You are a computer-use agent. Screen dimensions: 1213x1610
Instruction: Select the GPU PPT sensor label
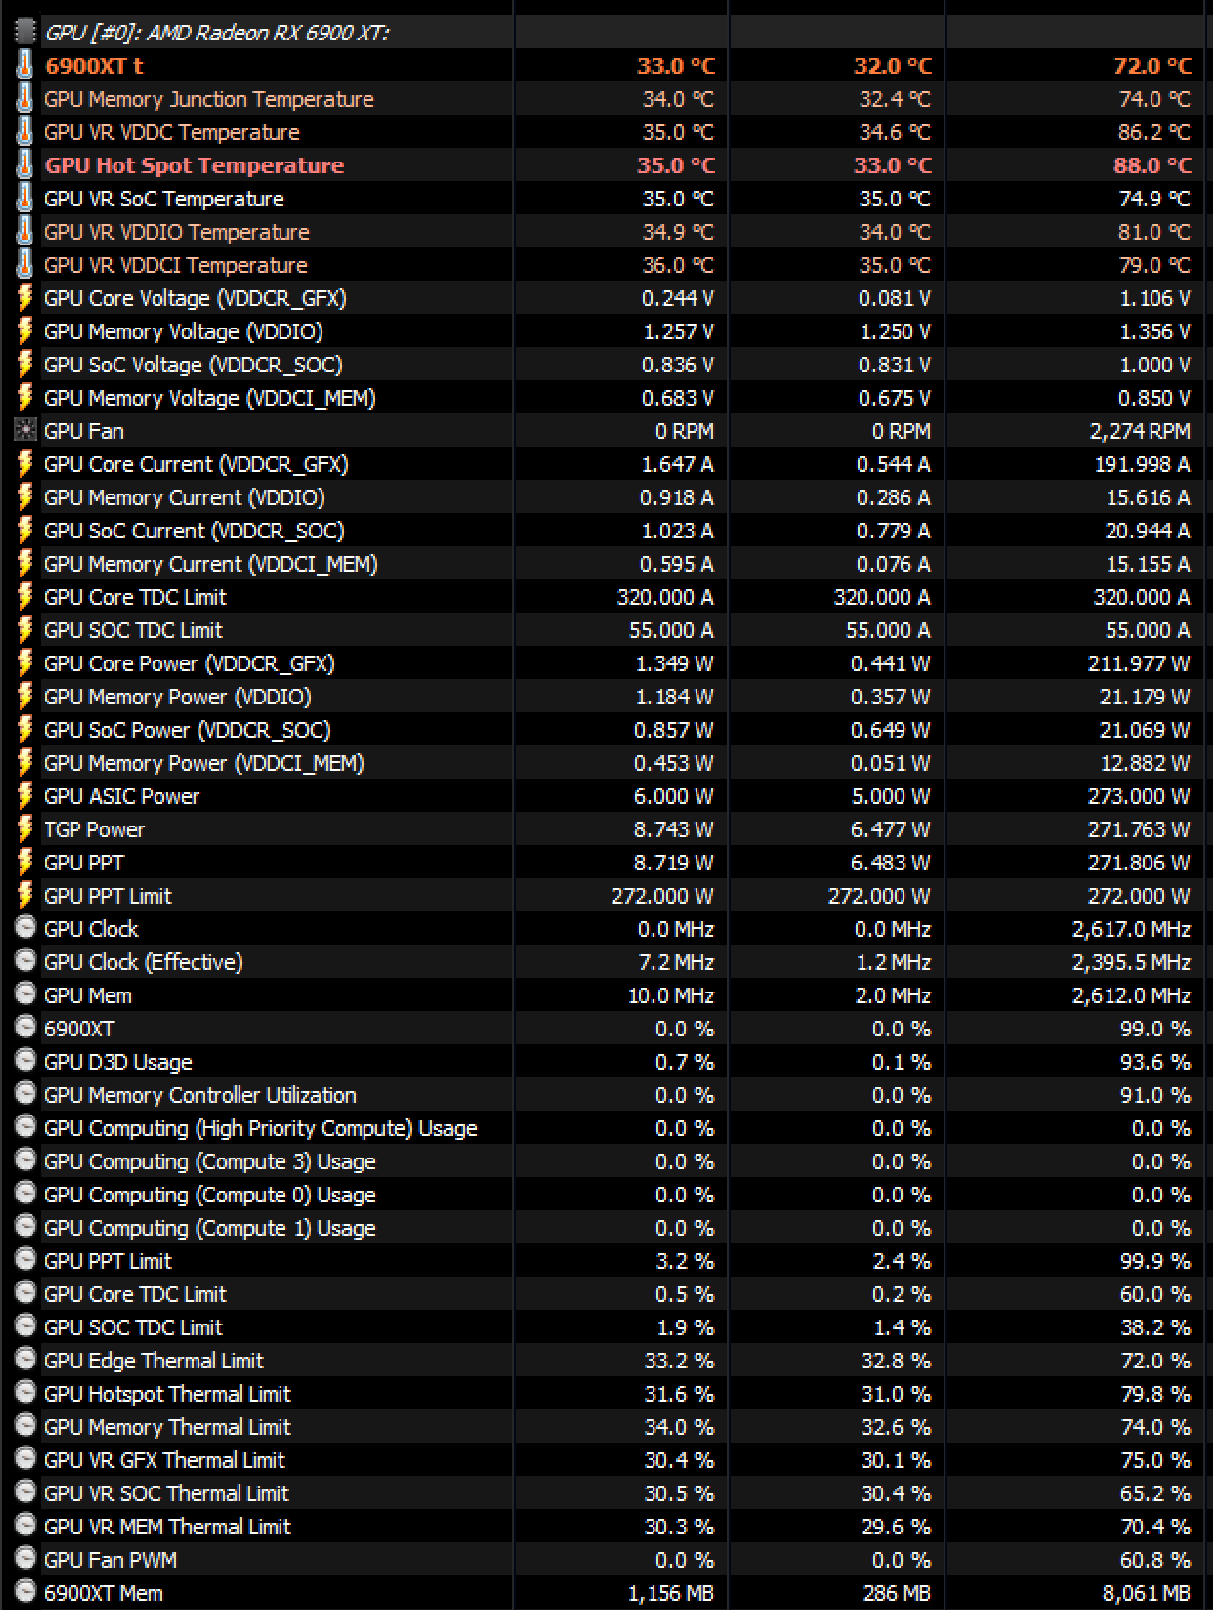tap(84, 863)
